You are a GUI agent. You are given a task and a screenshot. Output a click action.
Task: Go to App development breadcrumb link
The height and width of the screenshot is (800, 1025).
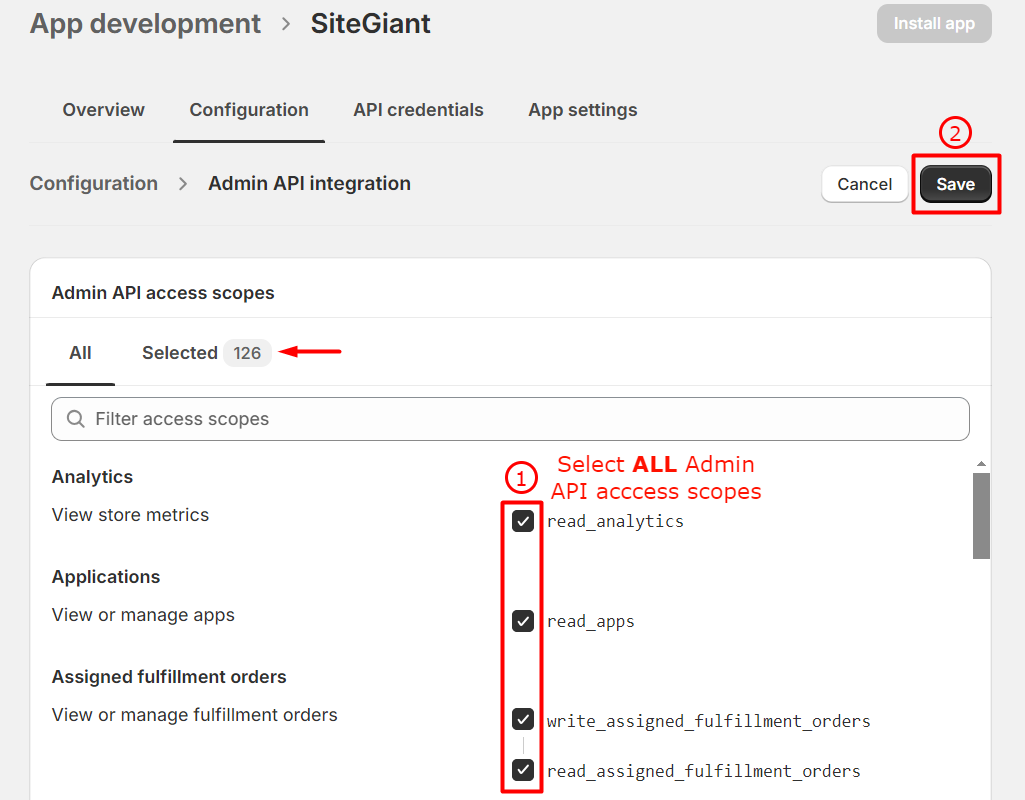(x=145, y=24)
